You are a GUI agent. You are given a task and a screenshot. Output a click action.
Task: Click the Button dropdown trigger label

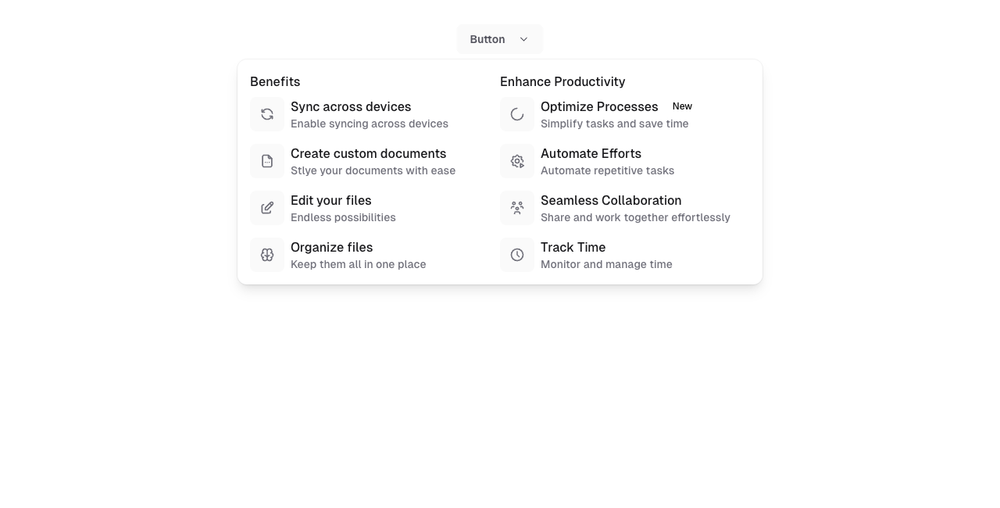pyautogui.click(x=487, y=40)
